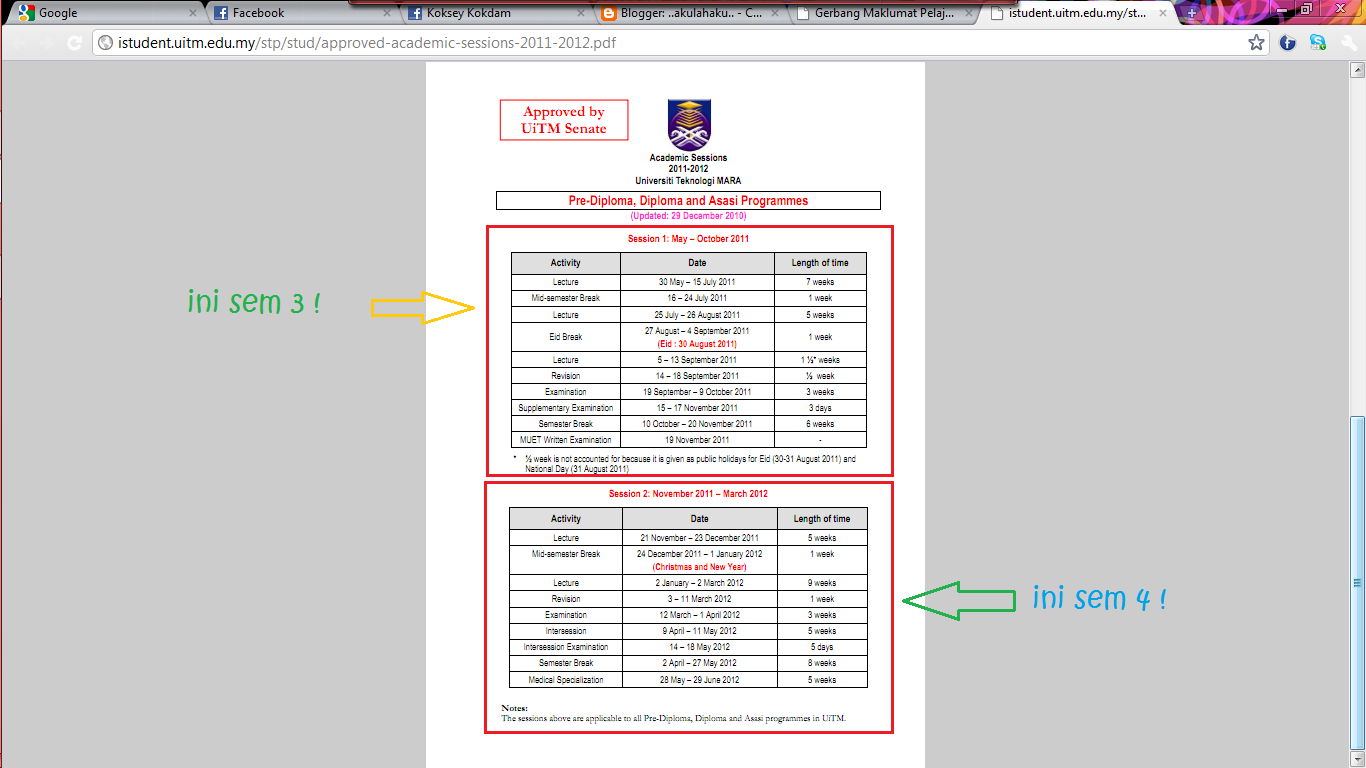Click the '28 May – 29 June 2012' cell
This screenshot has width=1366, height=768.
tap(699, 680)
